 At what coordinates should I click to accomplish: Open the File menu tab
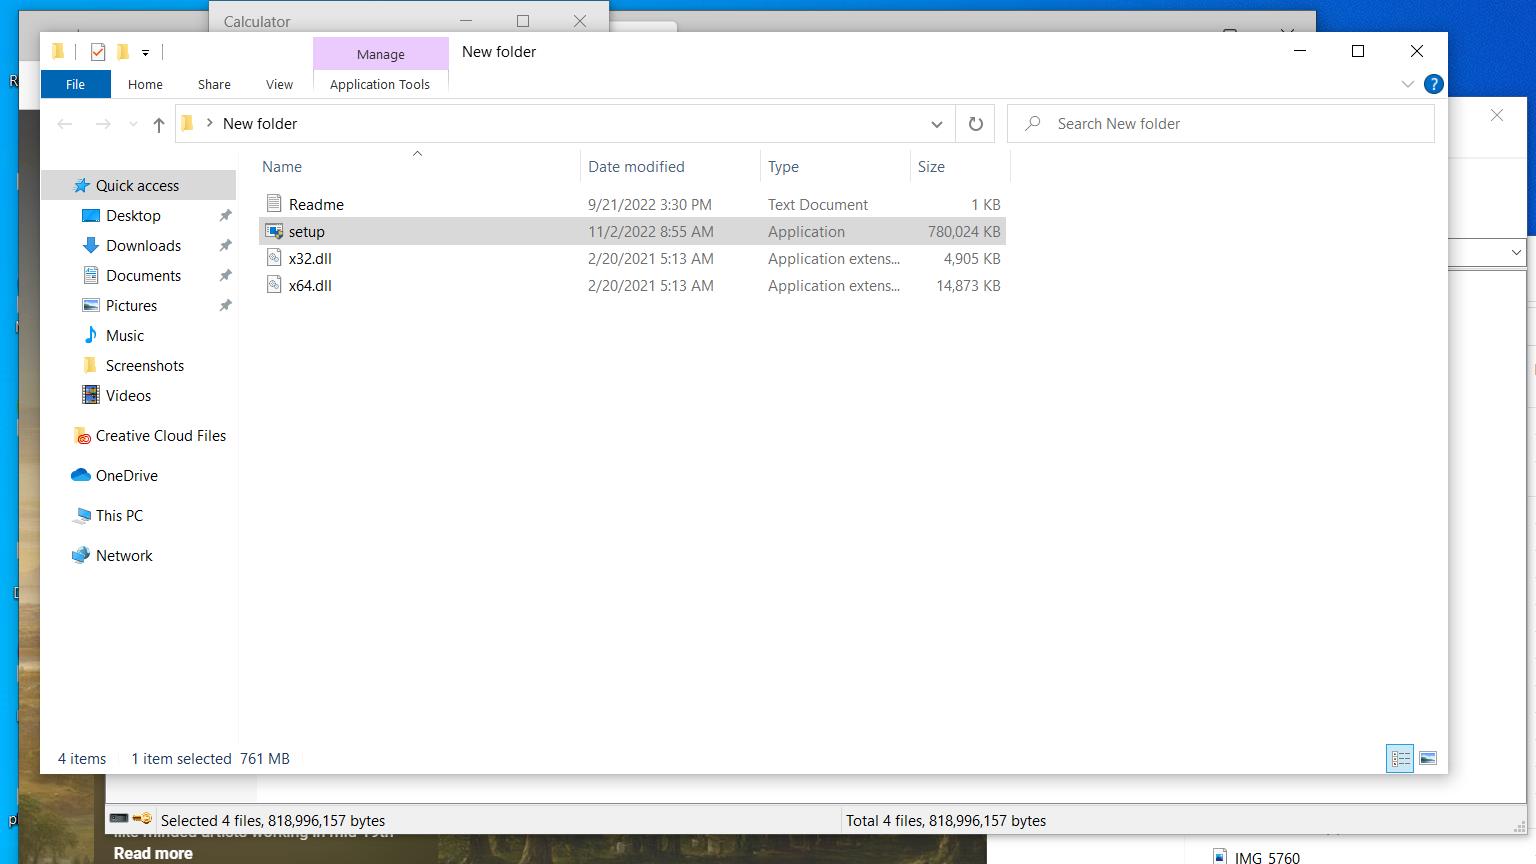tap(75, 84)
